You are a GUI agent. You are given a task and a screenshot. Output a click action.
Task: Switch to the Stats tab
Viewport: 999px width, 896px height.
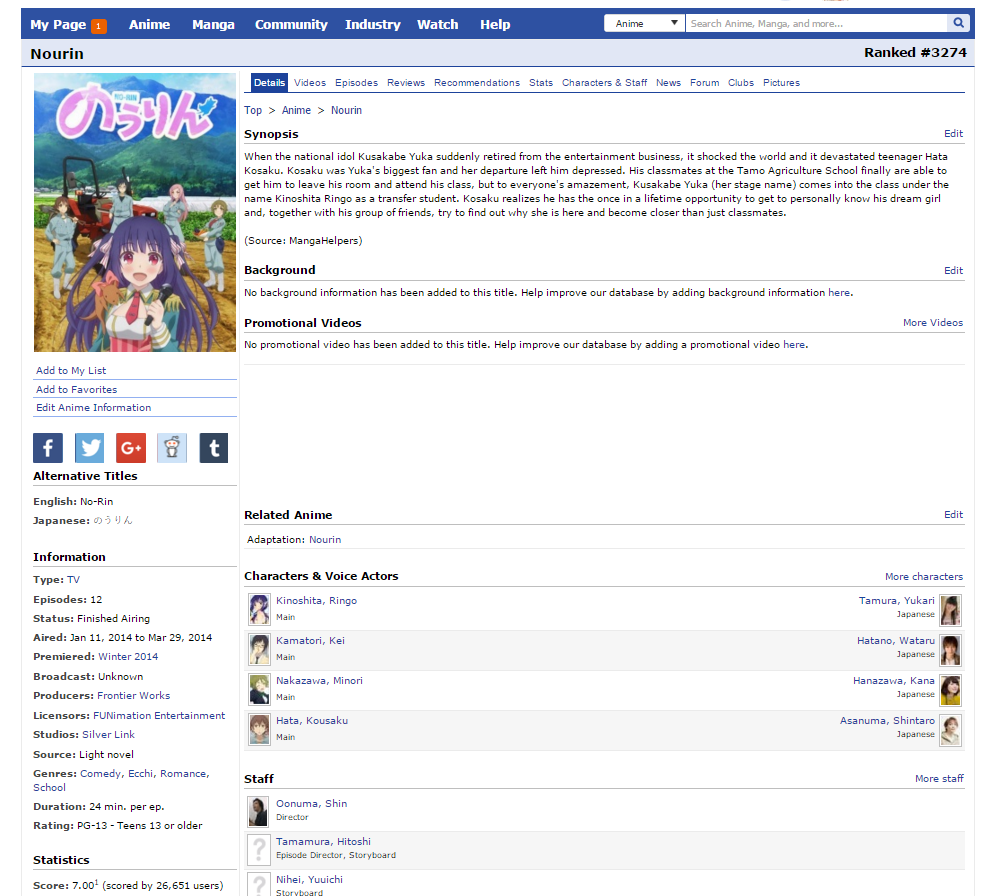[x=541, y=83]
